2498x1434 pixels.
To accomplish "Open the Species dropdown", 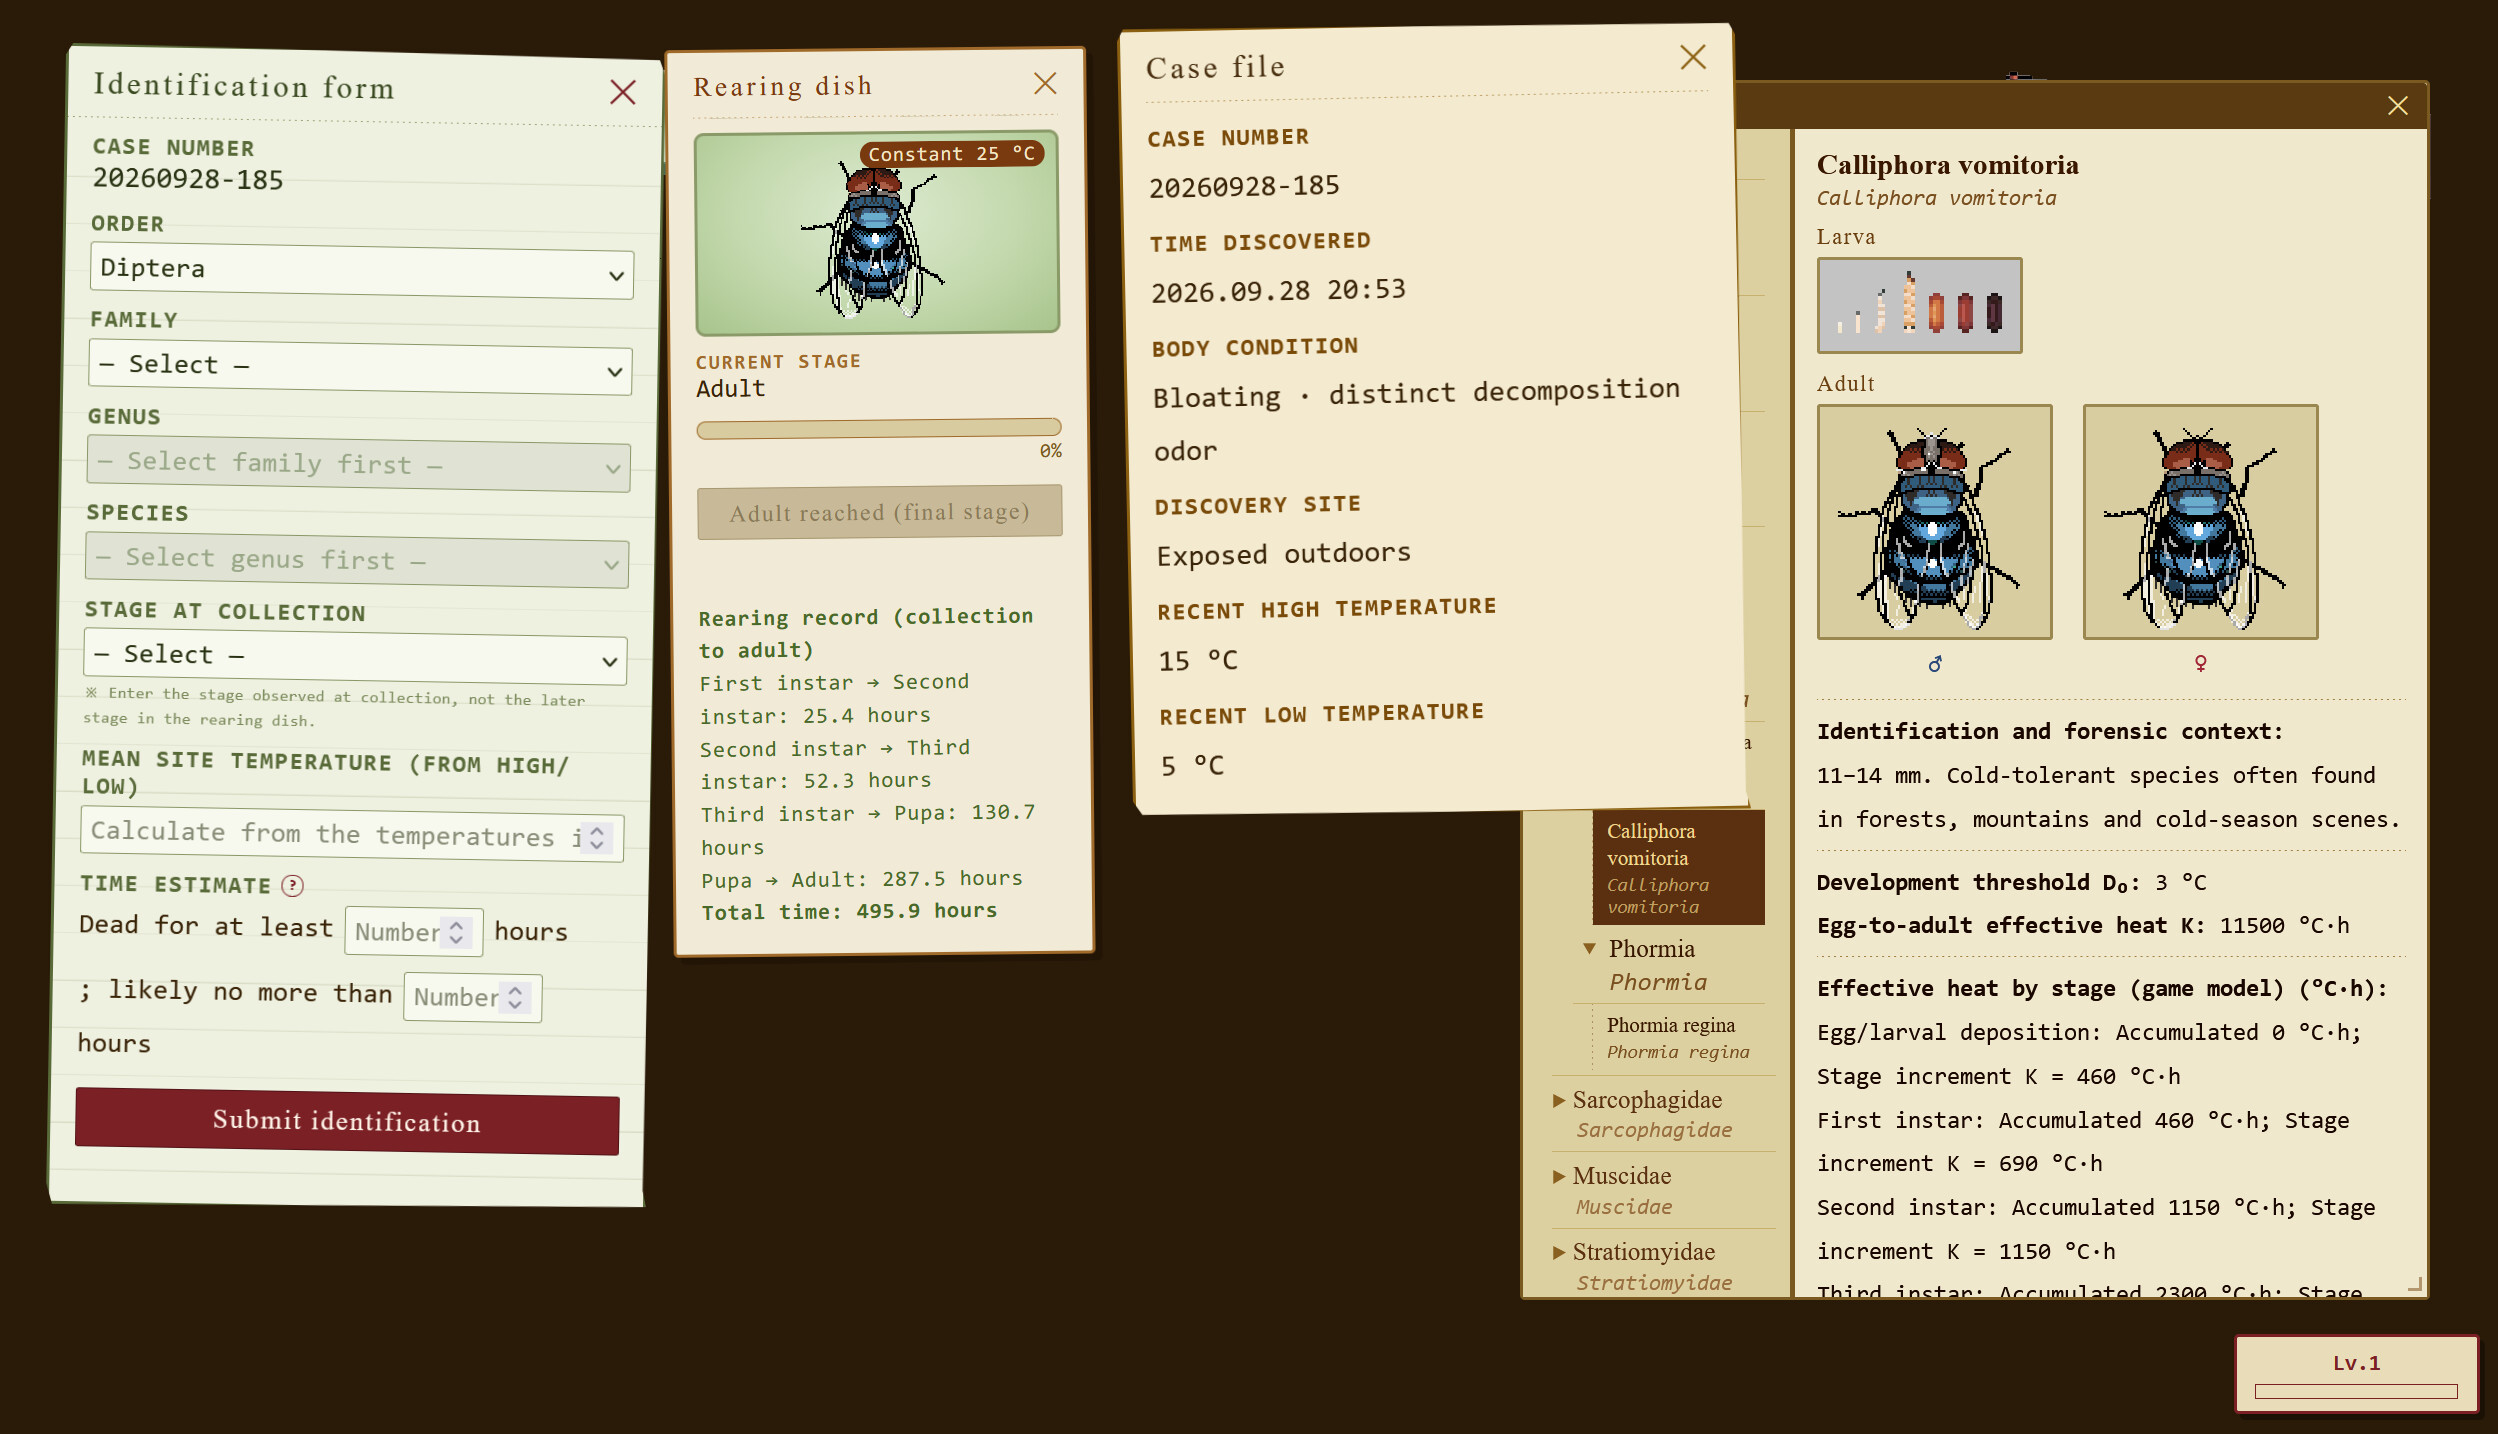I will click(x=357, y=560).
